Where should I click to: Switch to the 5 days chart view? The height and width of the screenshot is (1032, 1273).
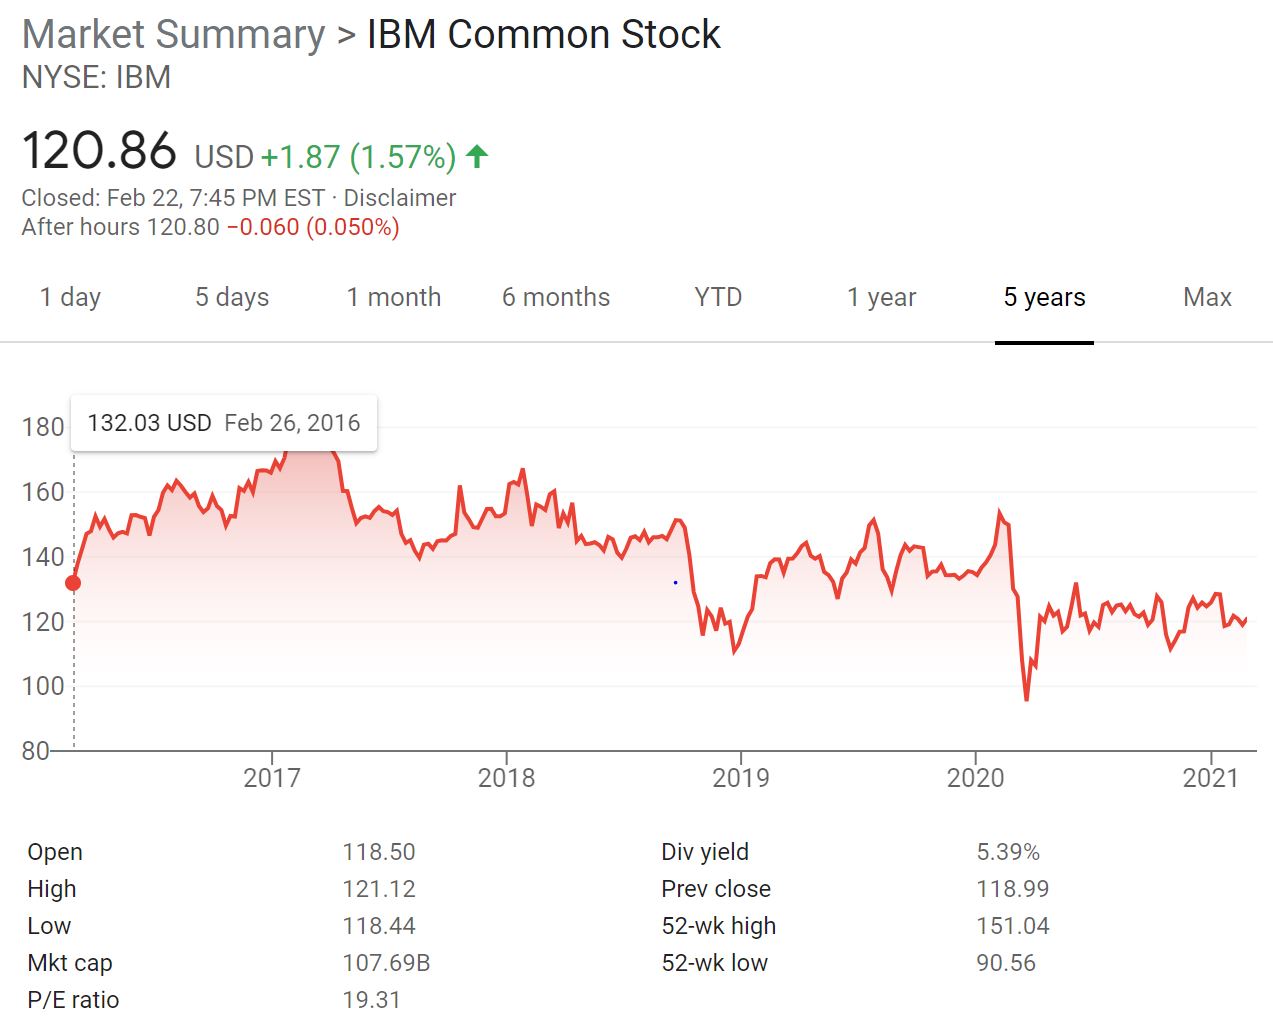click(x=230, y=297)
